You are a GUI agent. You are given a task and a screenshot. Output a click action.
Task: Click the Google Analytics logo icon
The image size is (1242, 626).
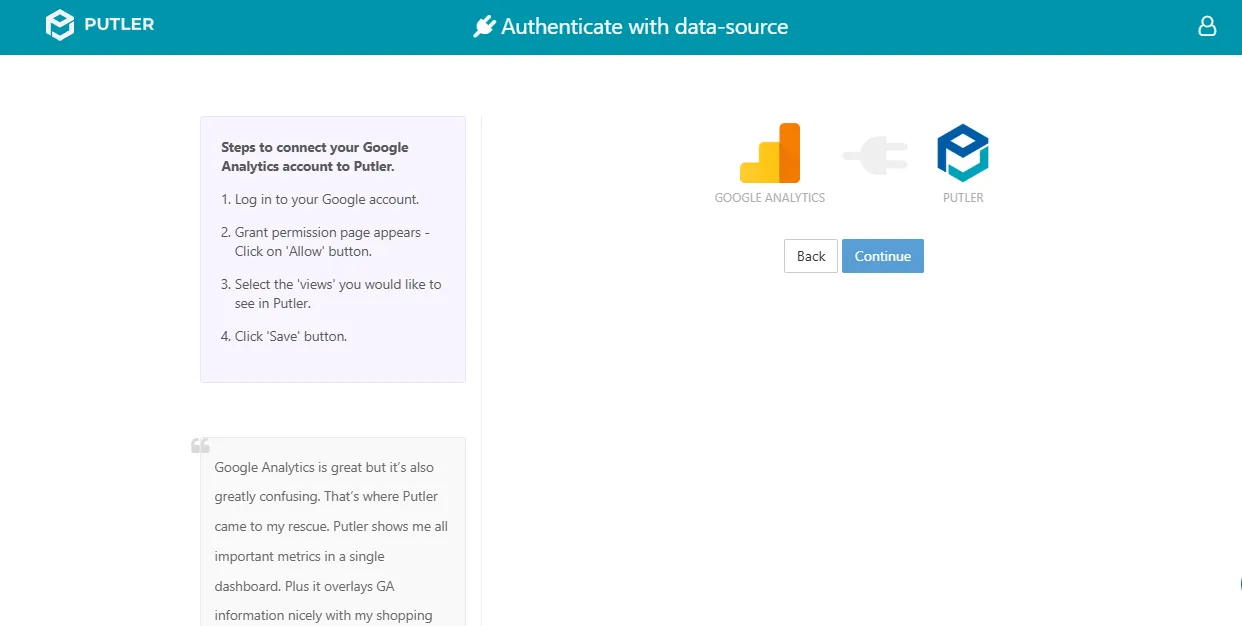770,153
